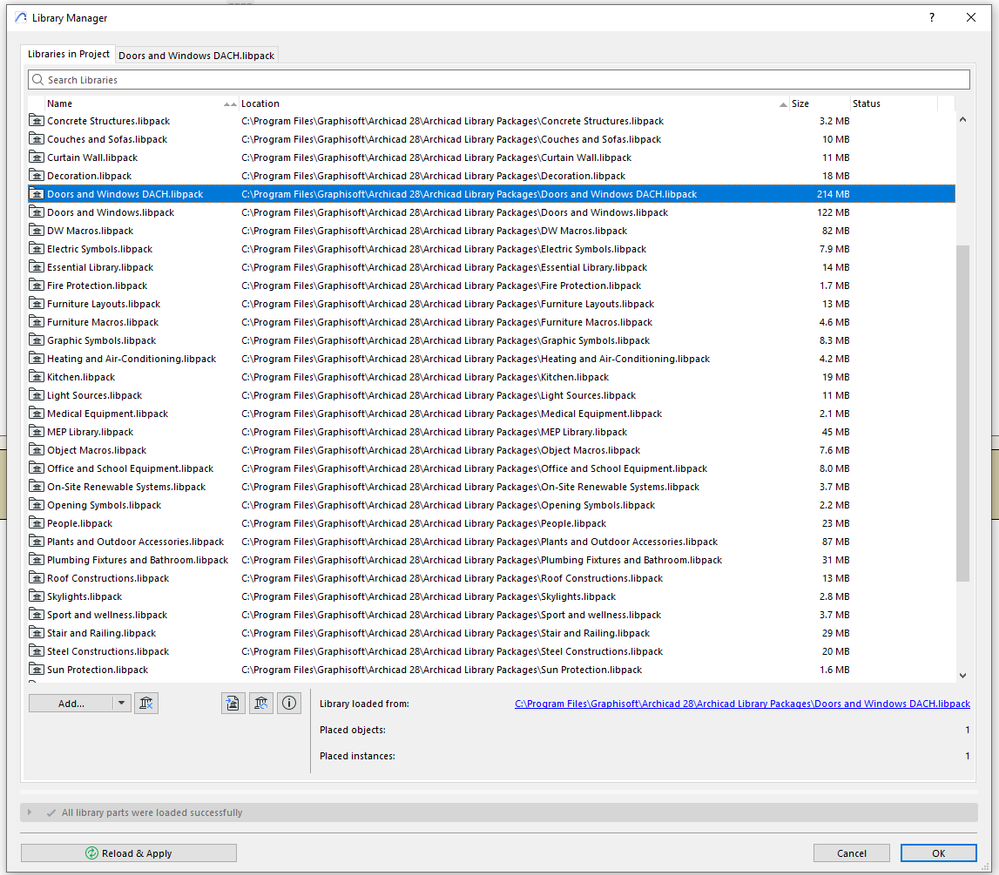Screen dimensions: 999x875
Task: Click the DW Macros.libpack library icon
Action: (36, 230)
